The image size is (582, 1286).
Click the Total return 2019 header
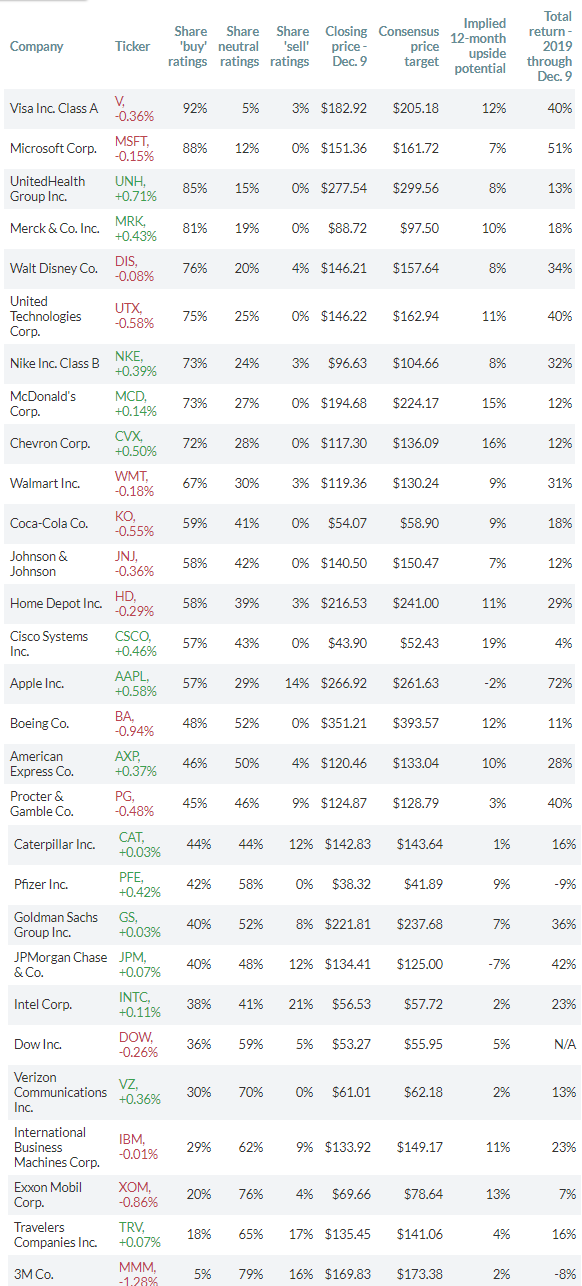[556, 46]
